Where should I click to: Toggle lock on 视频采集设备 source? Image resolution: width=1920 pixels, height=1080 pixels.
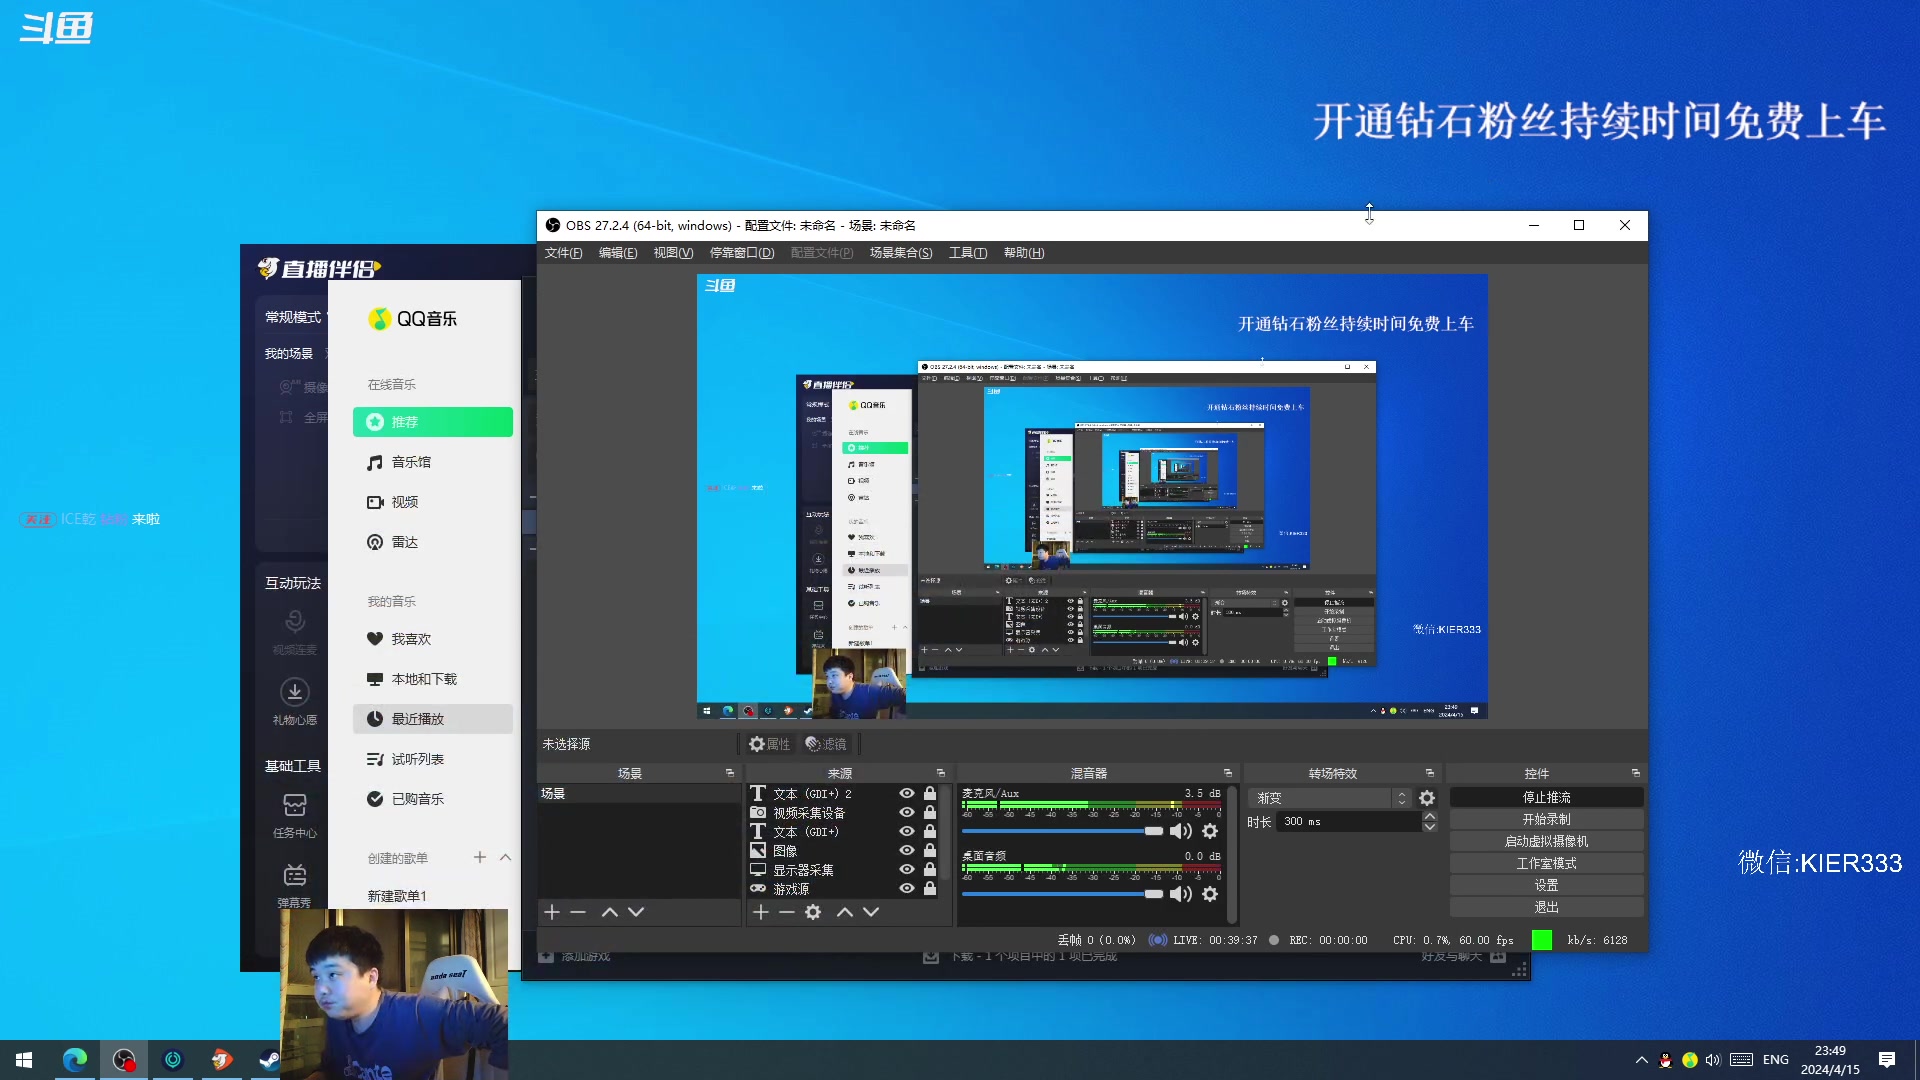tap(930, 812)
